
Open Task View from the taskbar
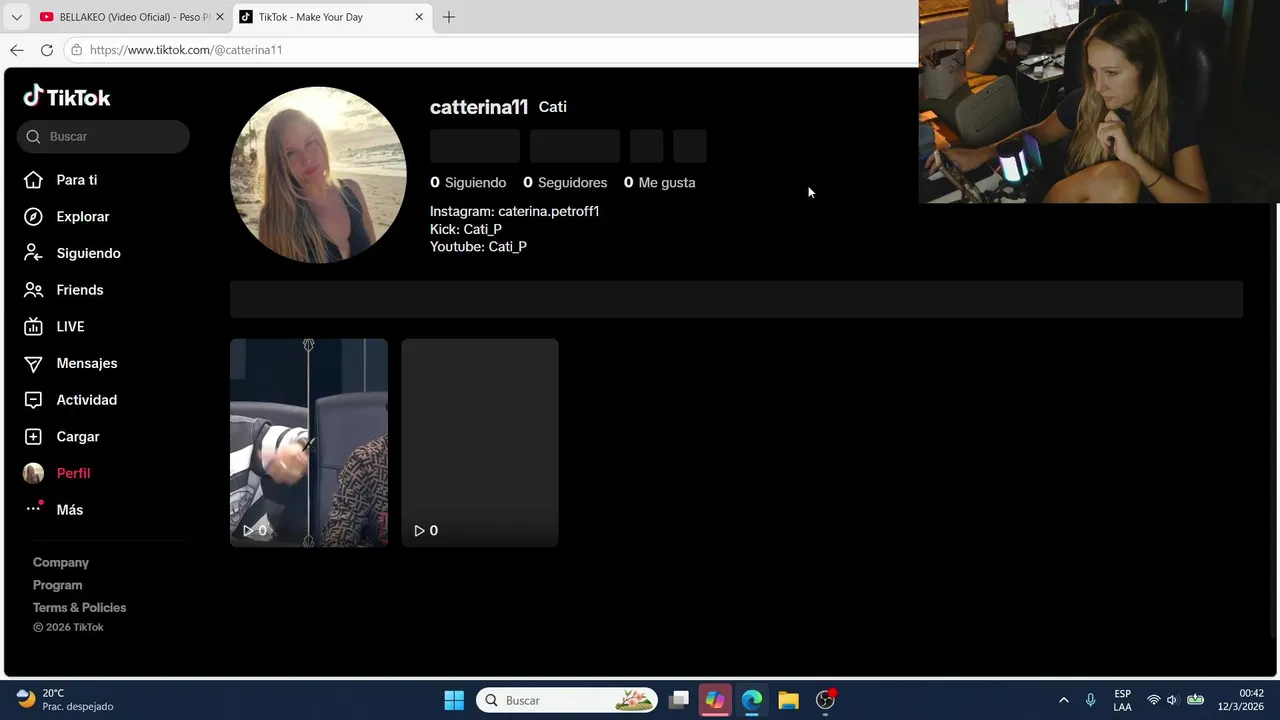point(679,700)
